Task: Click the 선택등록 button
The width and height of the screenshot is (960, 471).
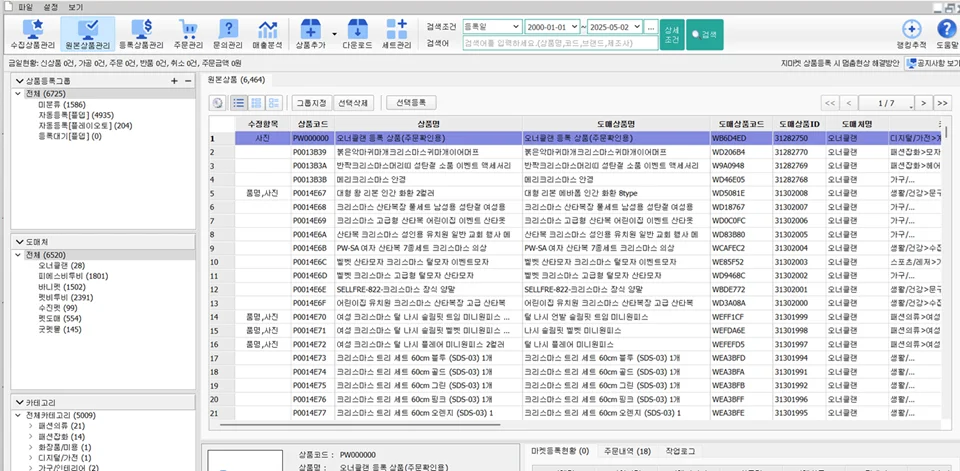Action: point(411,103)
